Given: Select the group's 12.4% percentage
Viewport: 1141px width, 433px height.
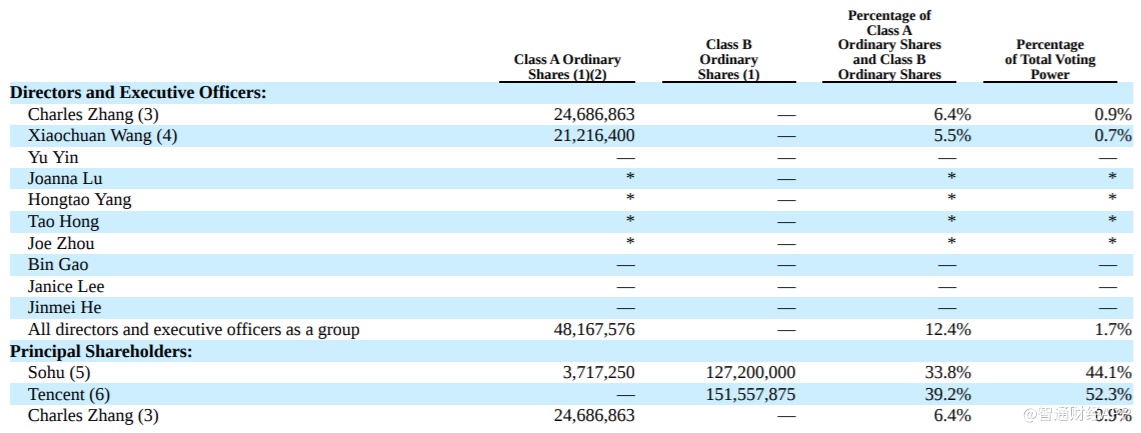Looking at the screenshot, I should pos(947,330).
